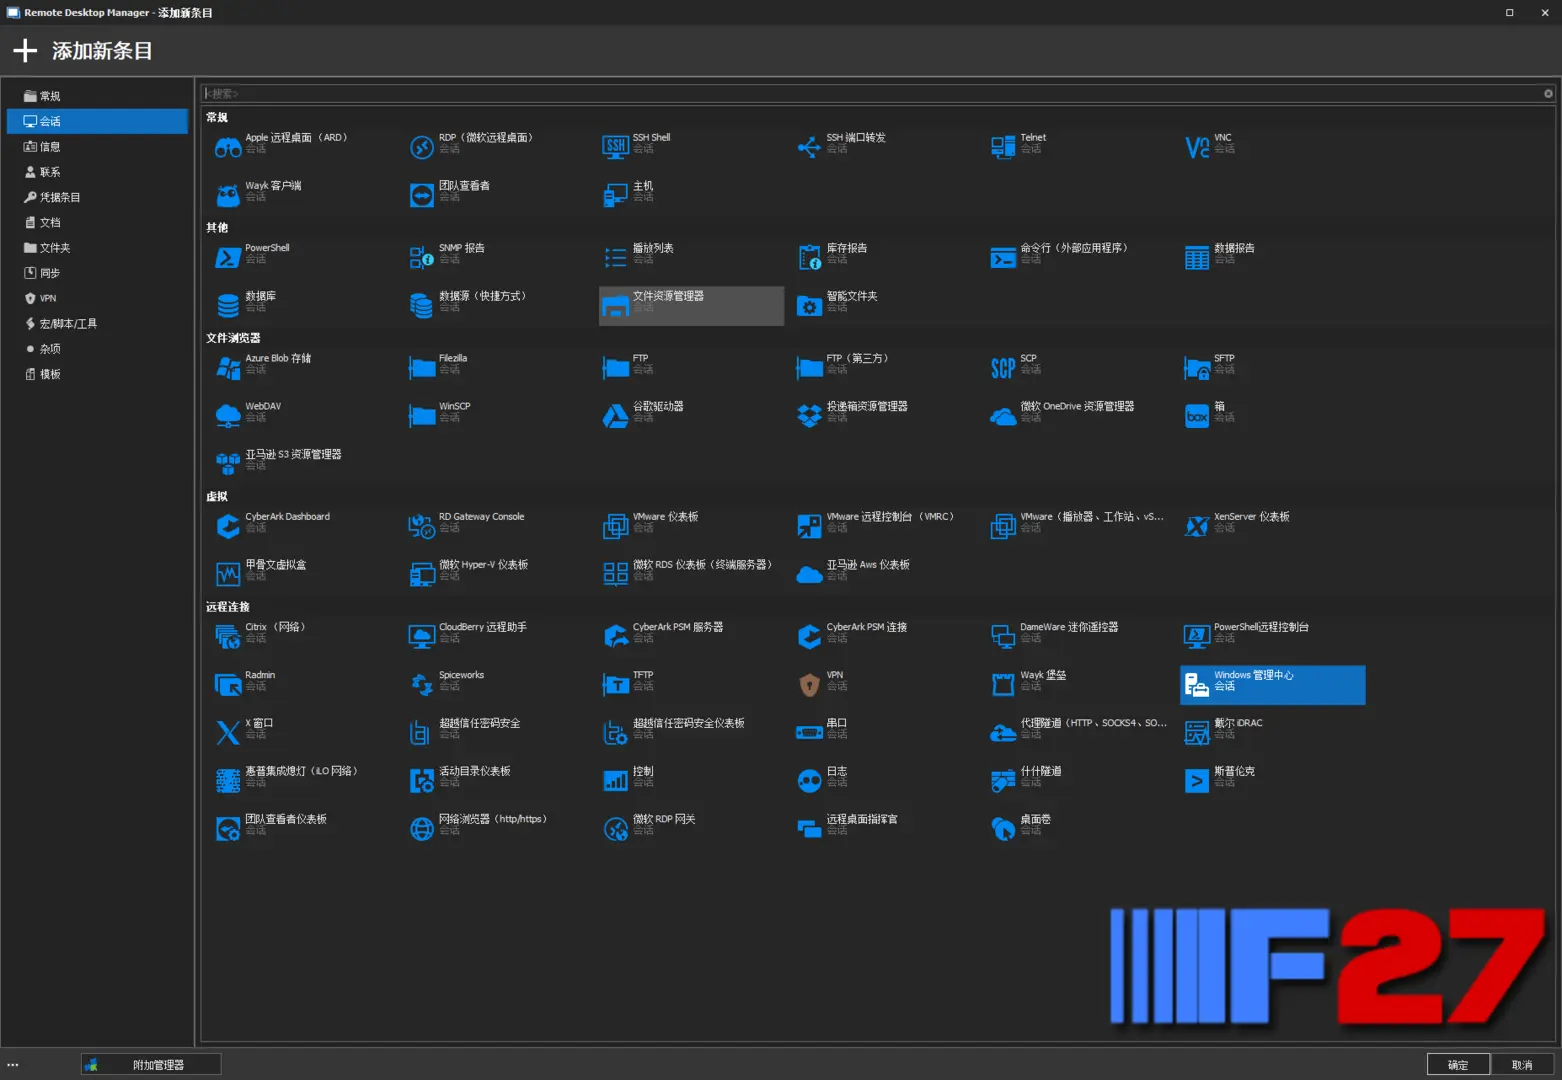Select the SNMP 报告 icon
The image size is (1562, 1080).
coord(422,258)
